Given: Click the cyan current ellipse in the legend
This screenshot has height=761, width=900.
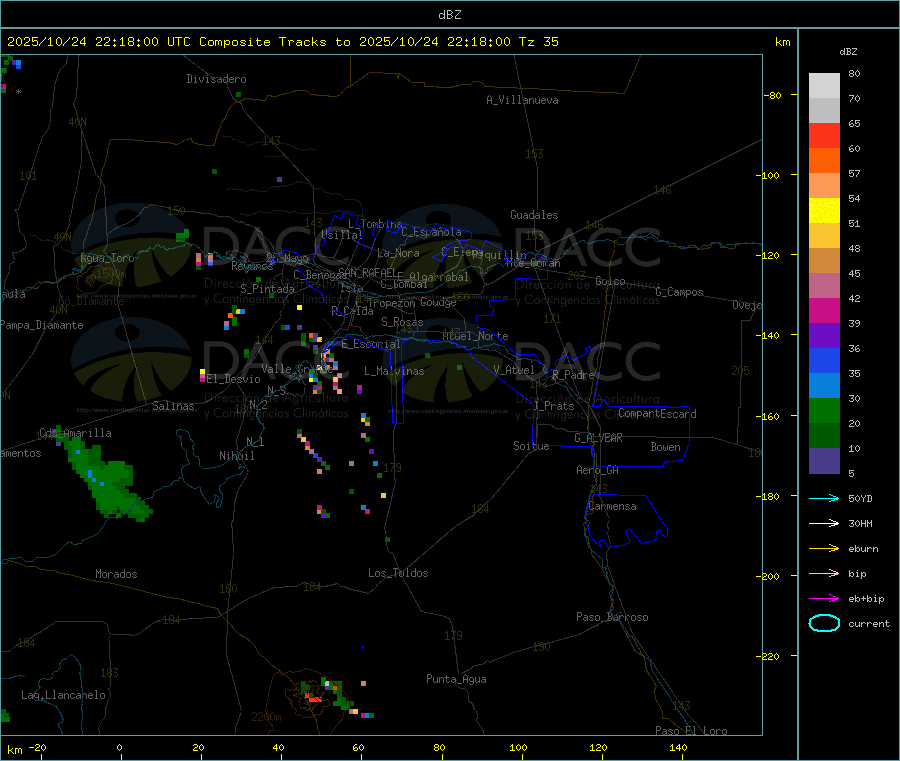Looking at the screenshot, I should pos(824,623).
